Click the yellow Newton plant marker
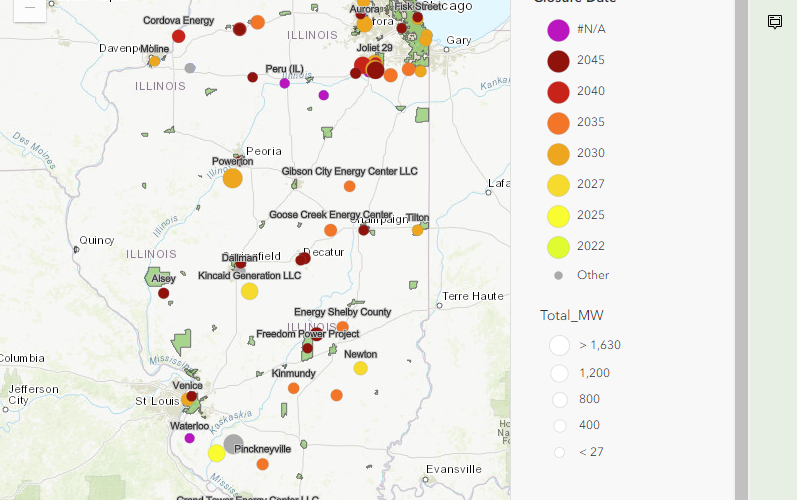 (x=360, y=368)
